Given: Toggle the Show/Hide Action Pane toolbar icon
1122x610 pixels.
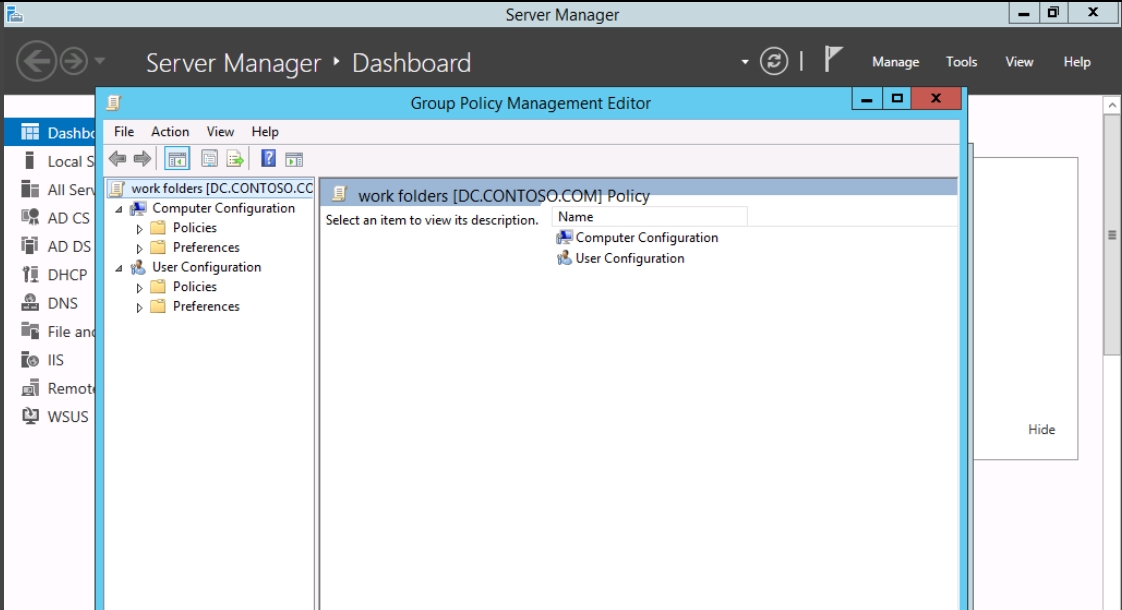Looking at the screenshot, I should (x=294, y=159).
